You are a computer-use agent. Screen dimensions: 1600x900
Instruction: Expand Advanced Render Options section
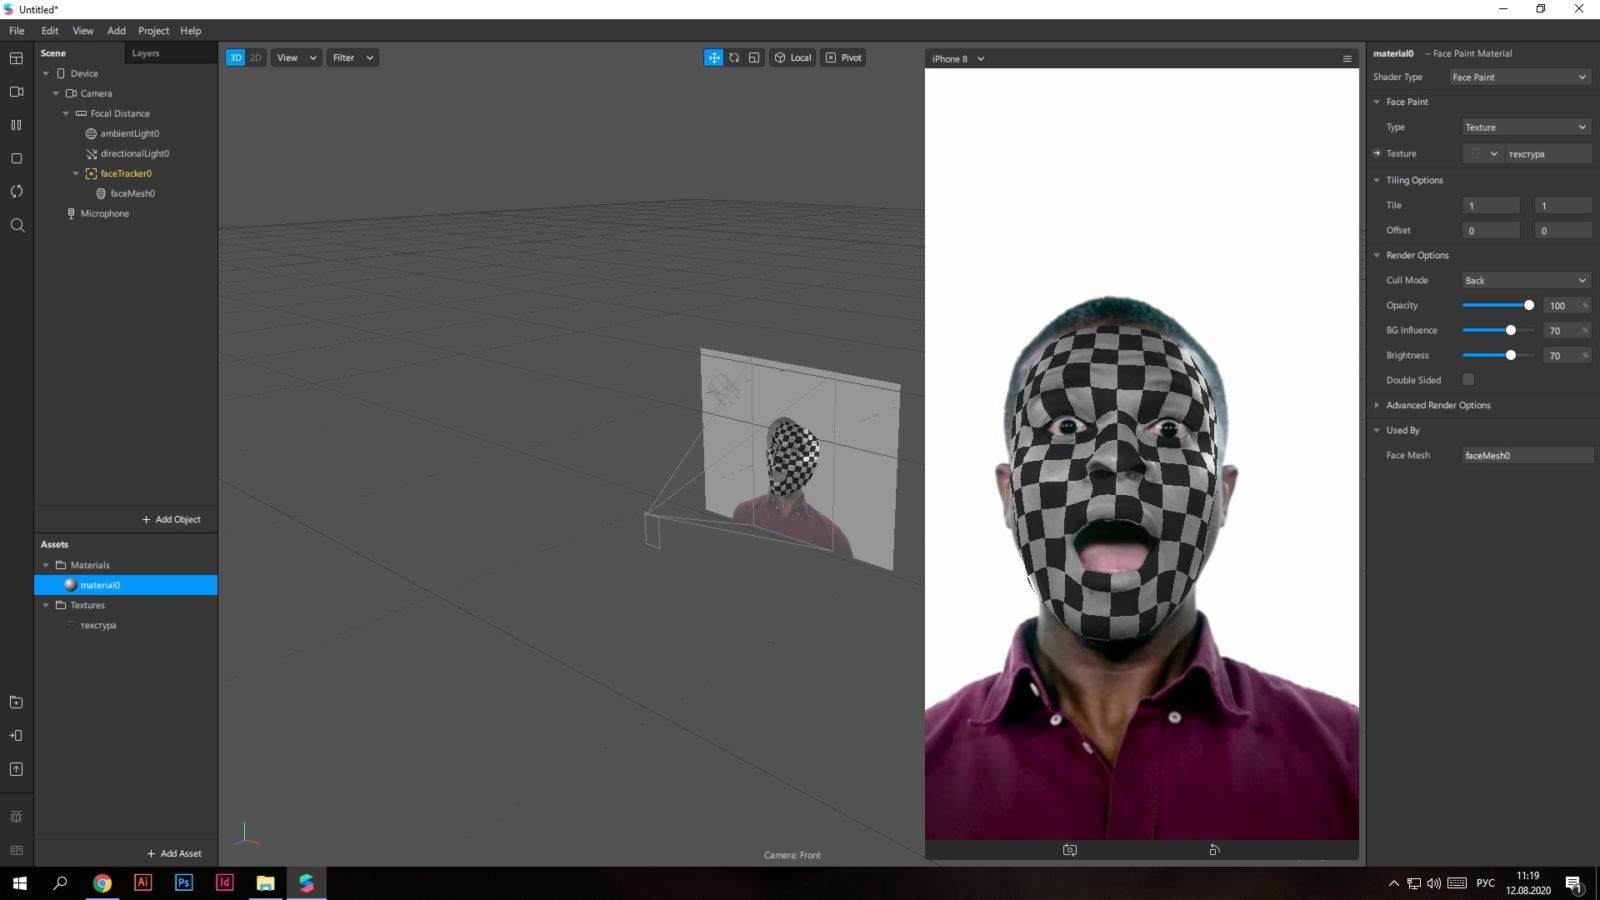1437,405
